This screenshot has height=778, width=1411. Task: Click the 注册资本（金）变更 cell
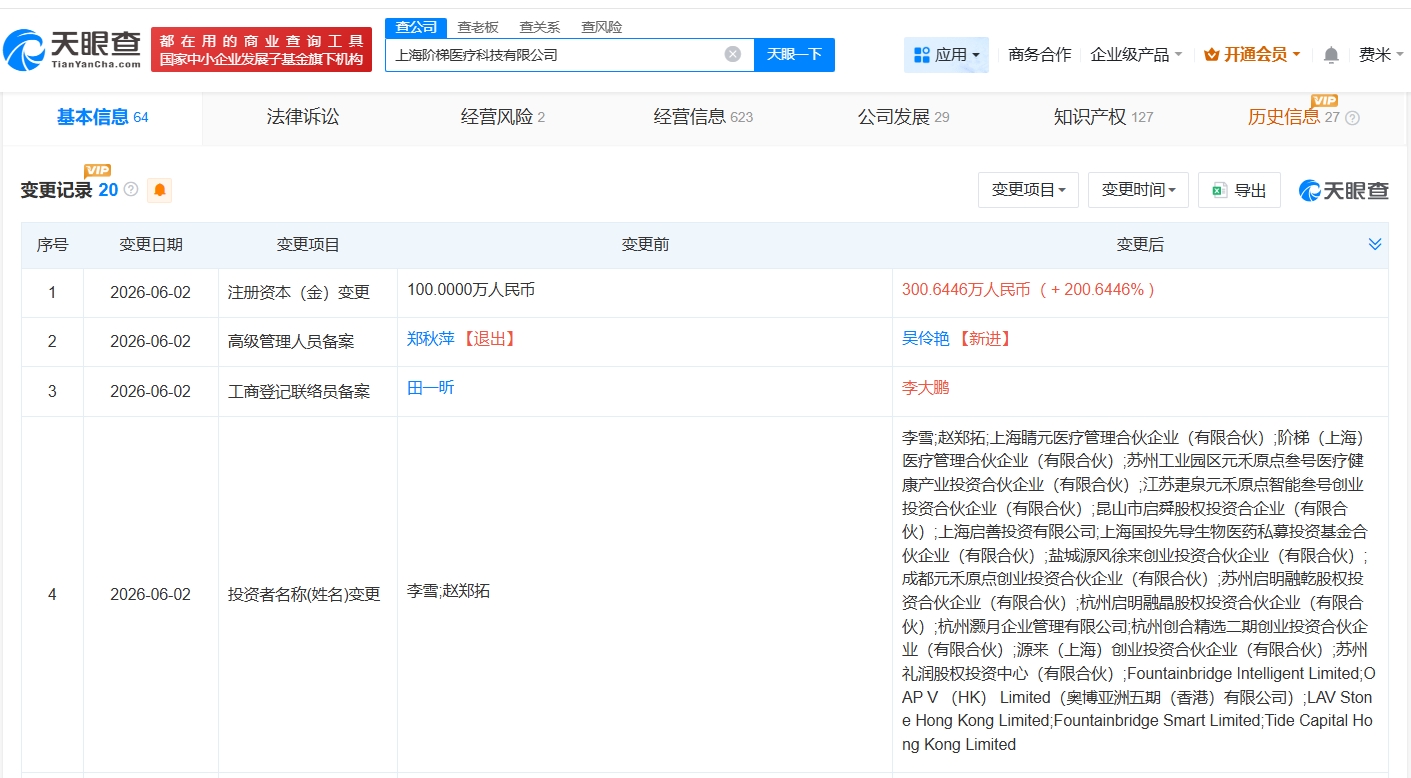click(308, 293)
